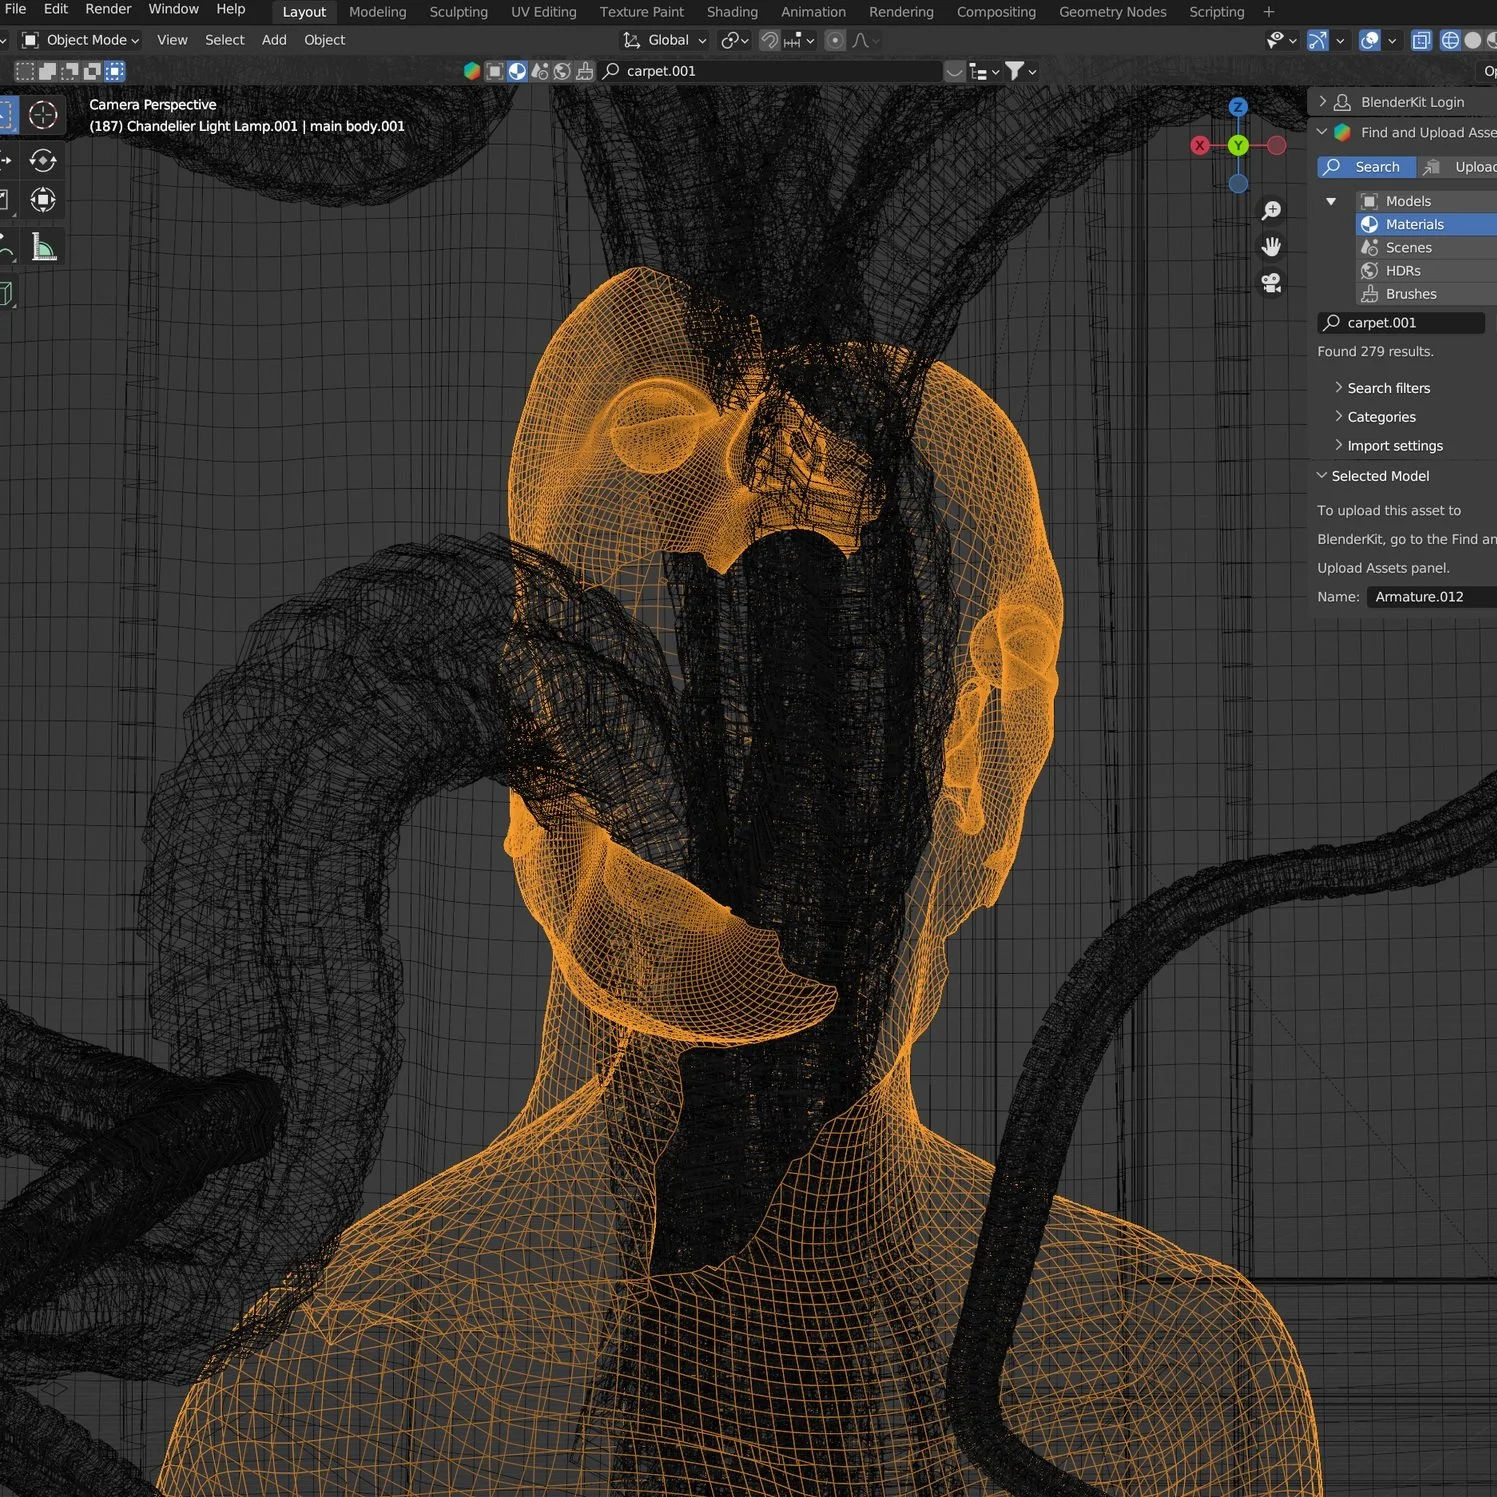Add a new workspace with plus
Viewport: 1497px width, 1497px height.
click(1269, 12)
